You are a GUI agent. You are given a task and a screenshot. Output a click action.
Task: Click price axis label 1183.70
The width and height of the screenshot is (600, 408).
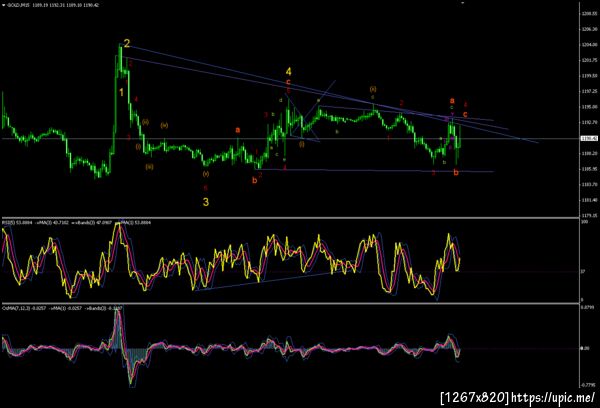[x=590, y=184]
